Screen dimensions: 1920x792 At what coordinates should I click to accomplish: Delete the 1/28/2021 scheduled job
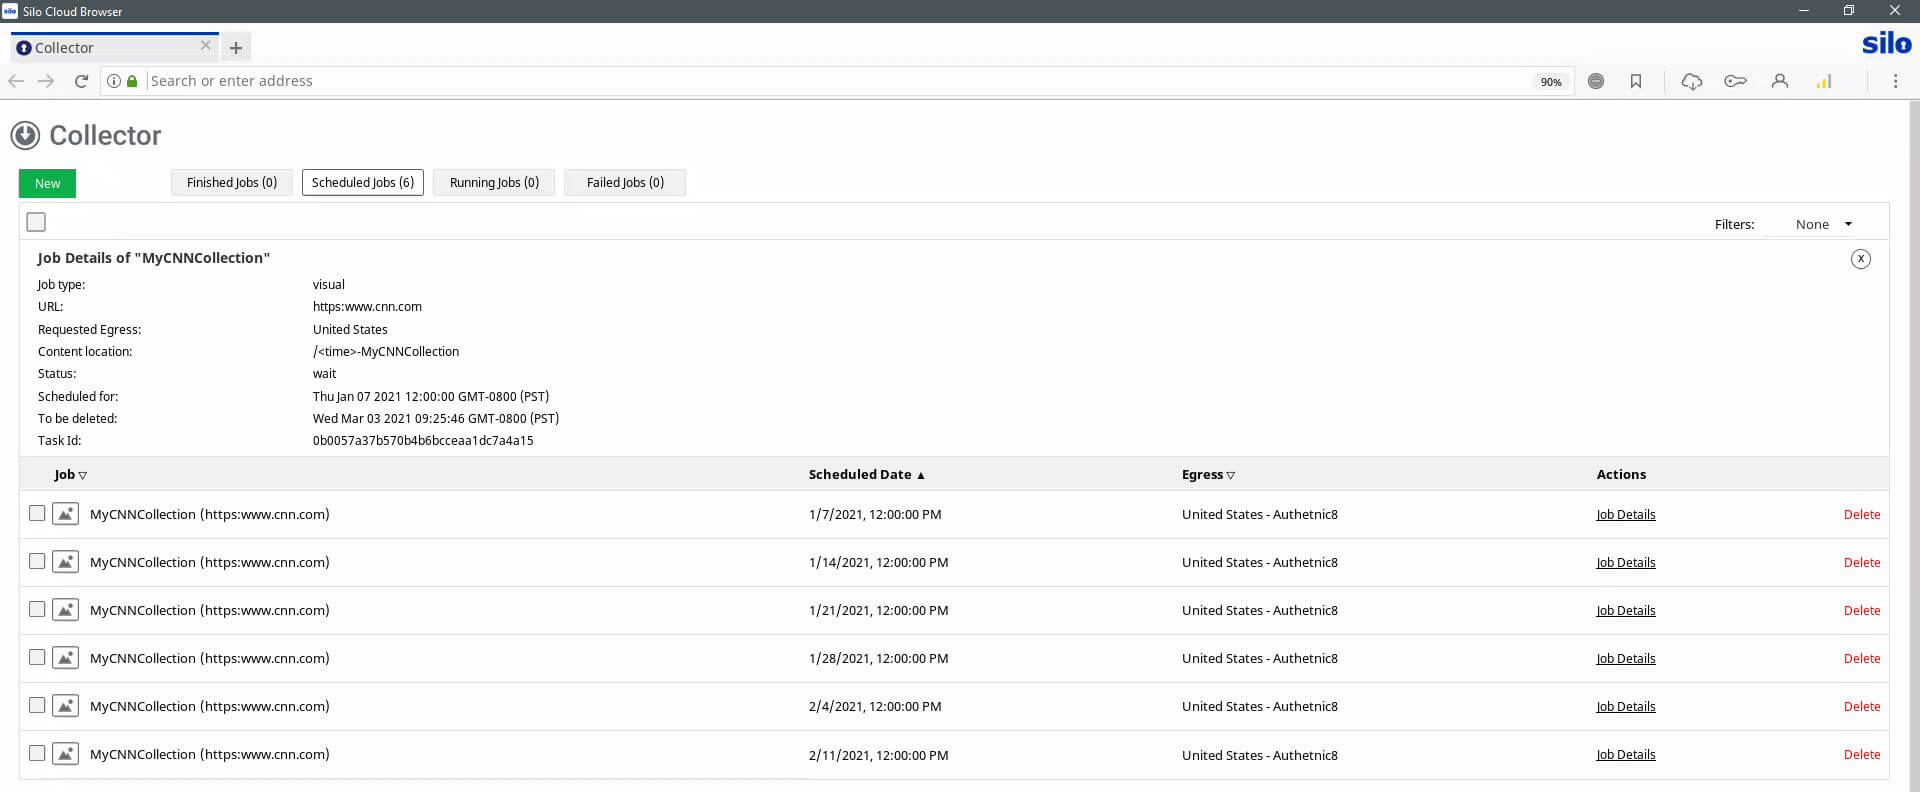pos(1861,658)
